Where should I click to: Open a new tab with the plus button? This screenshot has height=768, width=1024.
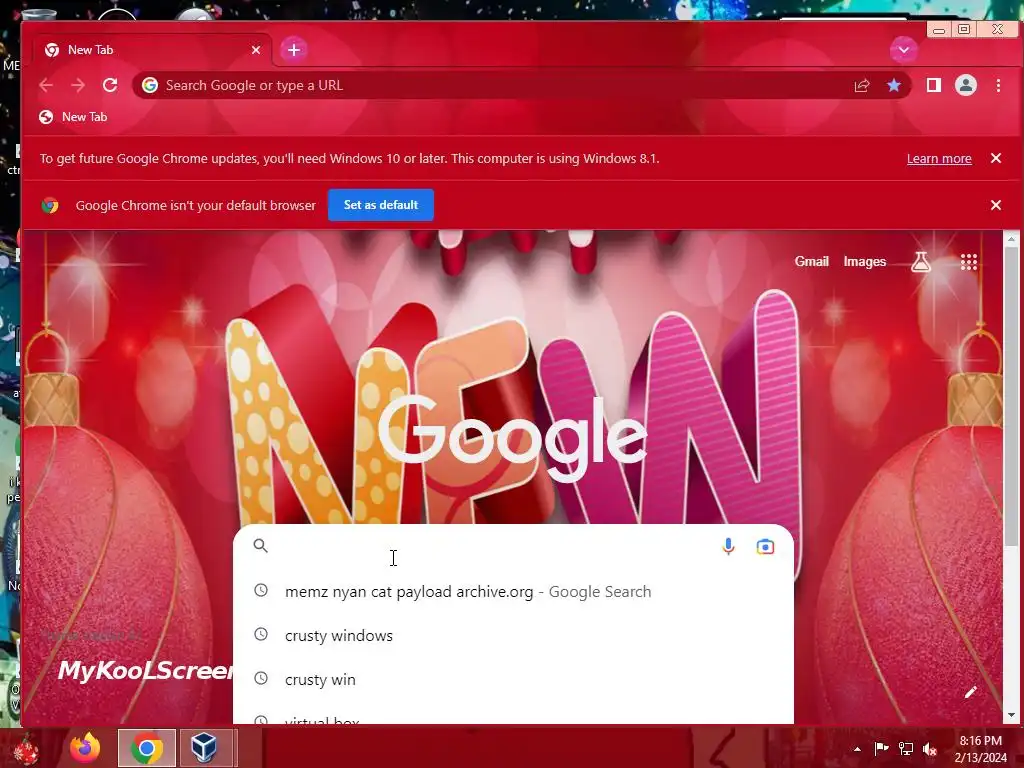click(x=294, y=50)
